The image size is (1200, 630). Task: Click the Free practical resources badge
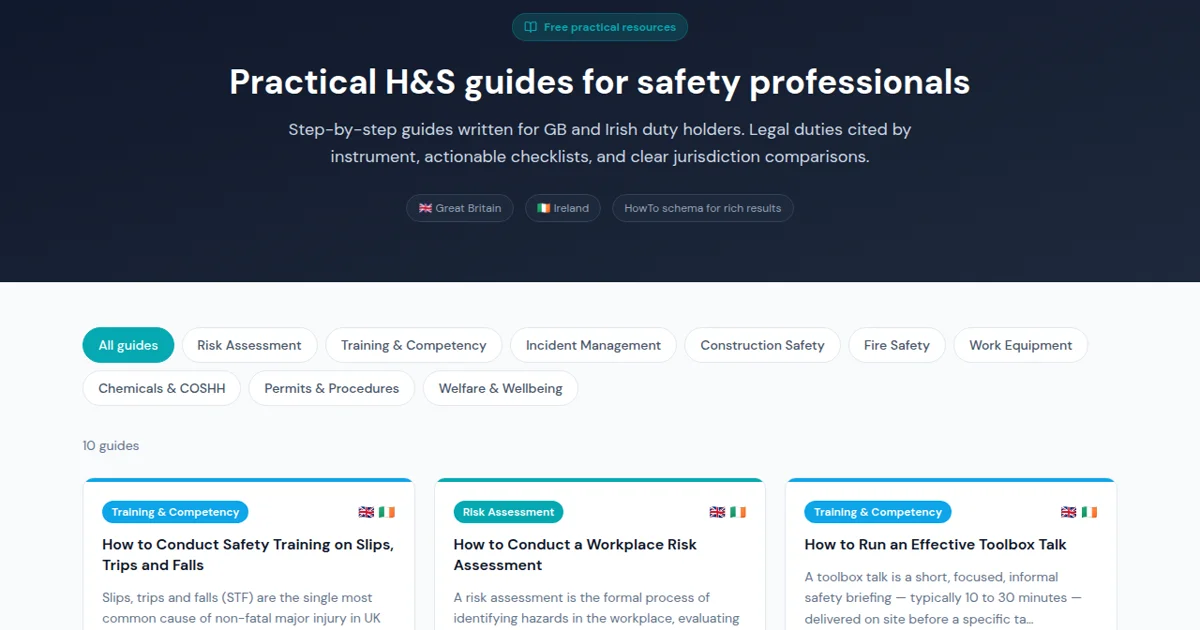tap(600, 27)
